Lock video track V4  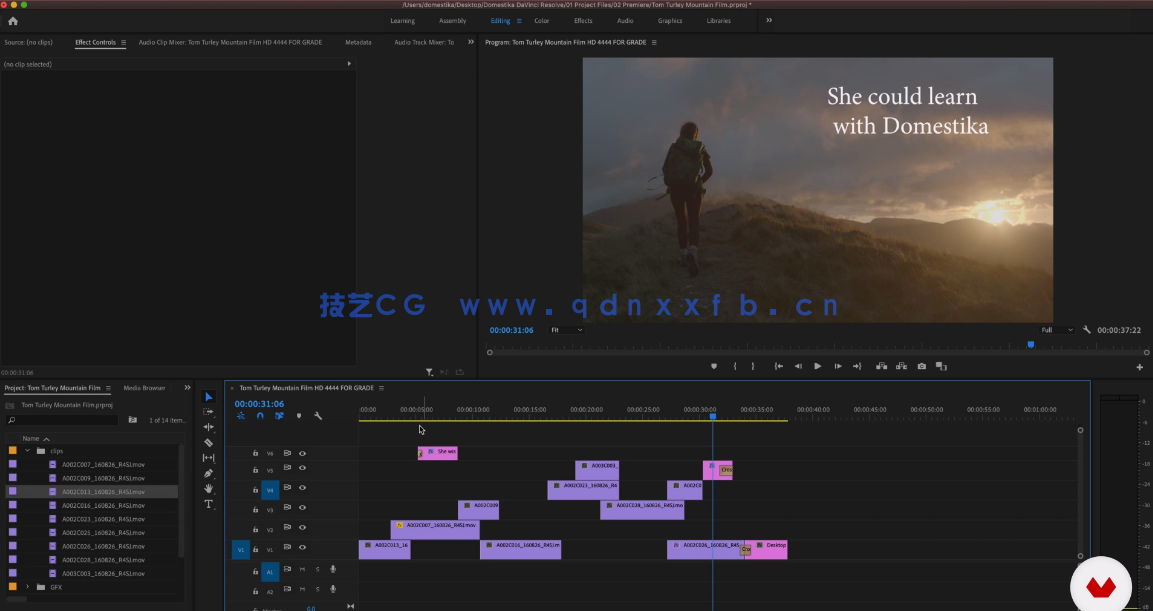(255, 488)
